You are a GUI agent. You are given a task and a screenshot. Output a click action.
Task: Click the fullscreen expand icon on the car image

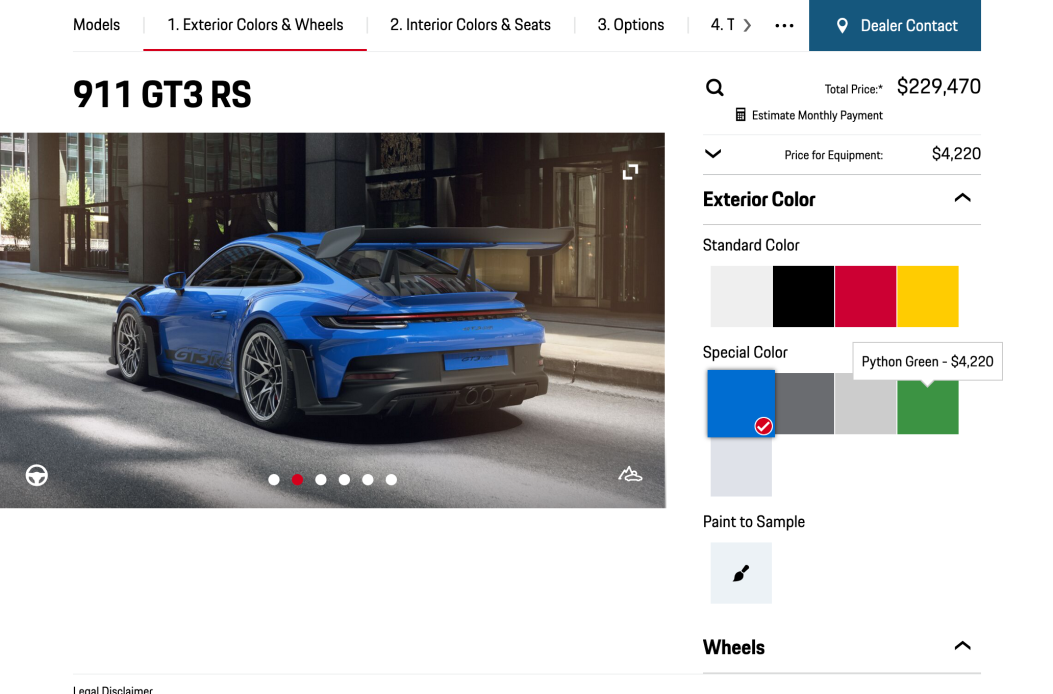pos(630,171)
